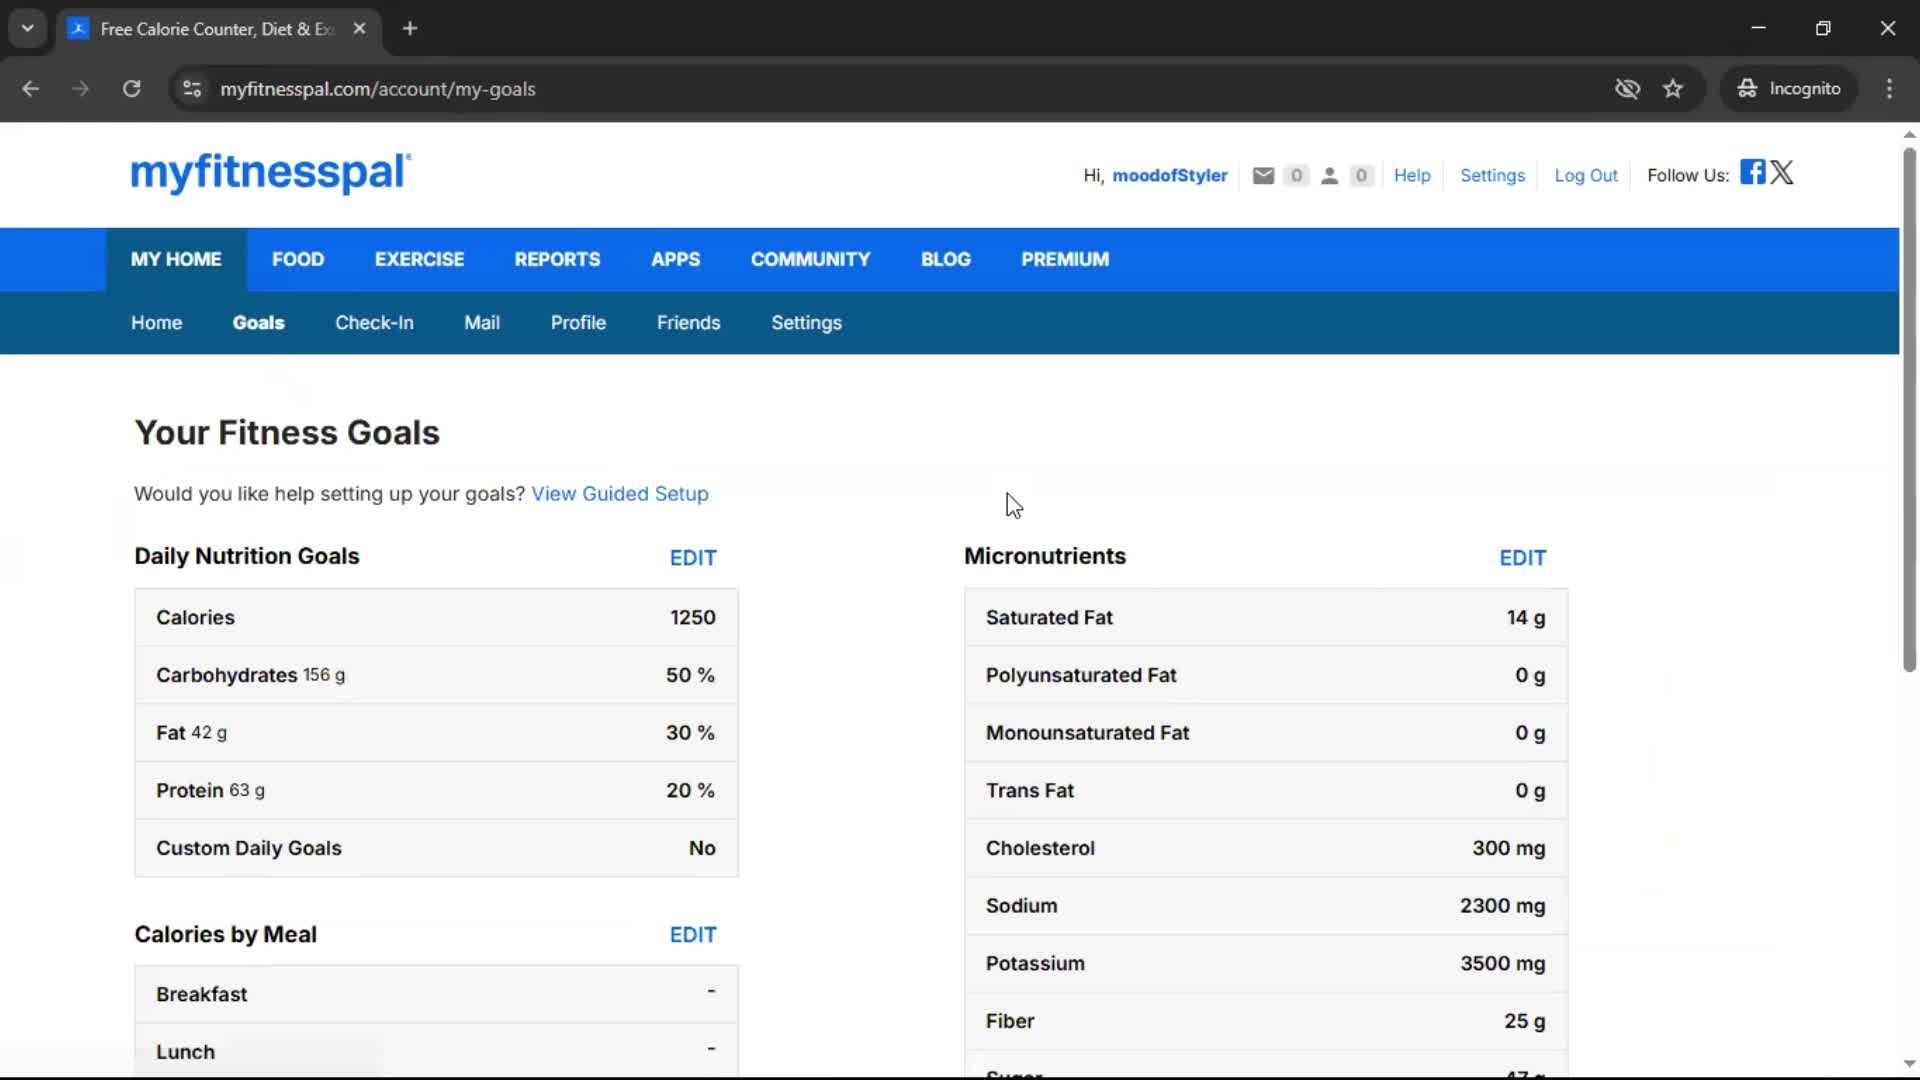Click the myfitnesspal logo
The width and height of the screenshot is (1920, 1080).
tap(271, 173)
